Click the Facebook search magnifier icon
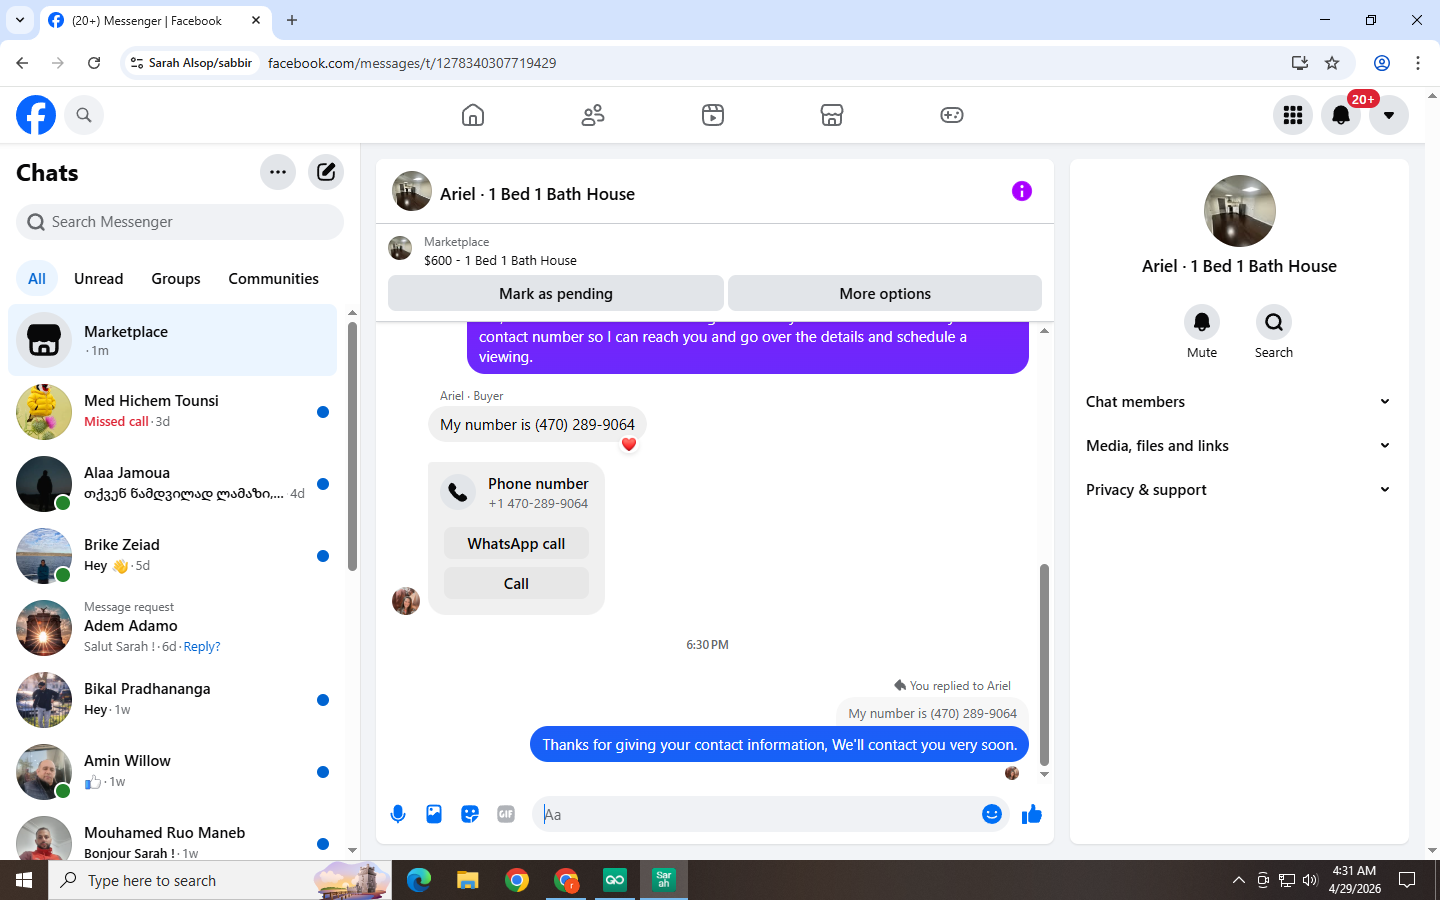1440x900 pixels. pyautogui.click(x=84, y=115)
